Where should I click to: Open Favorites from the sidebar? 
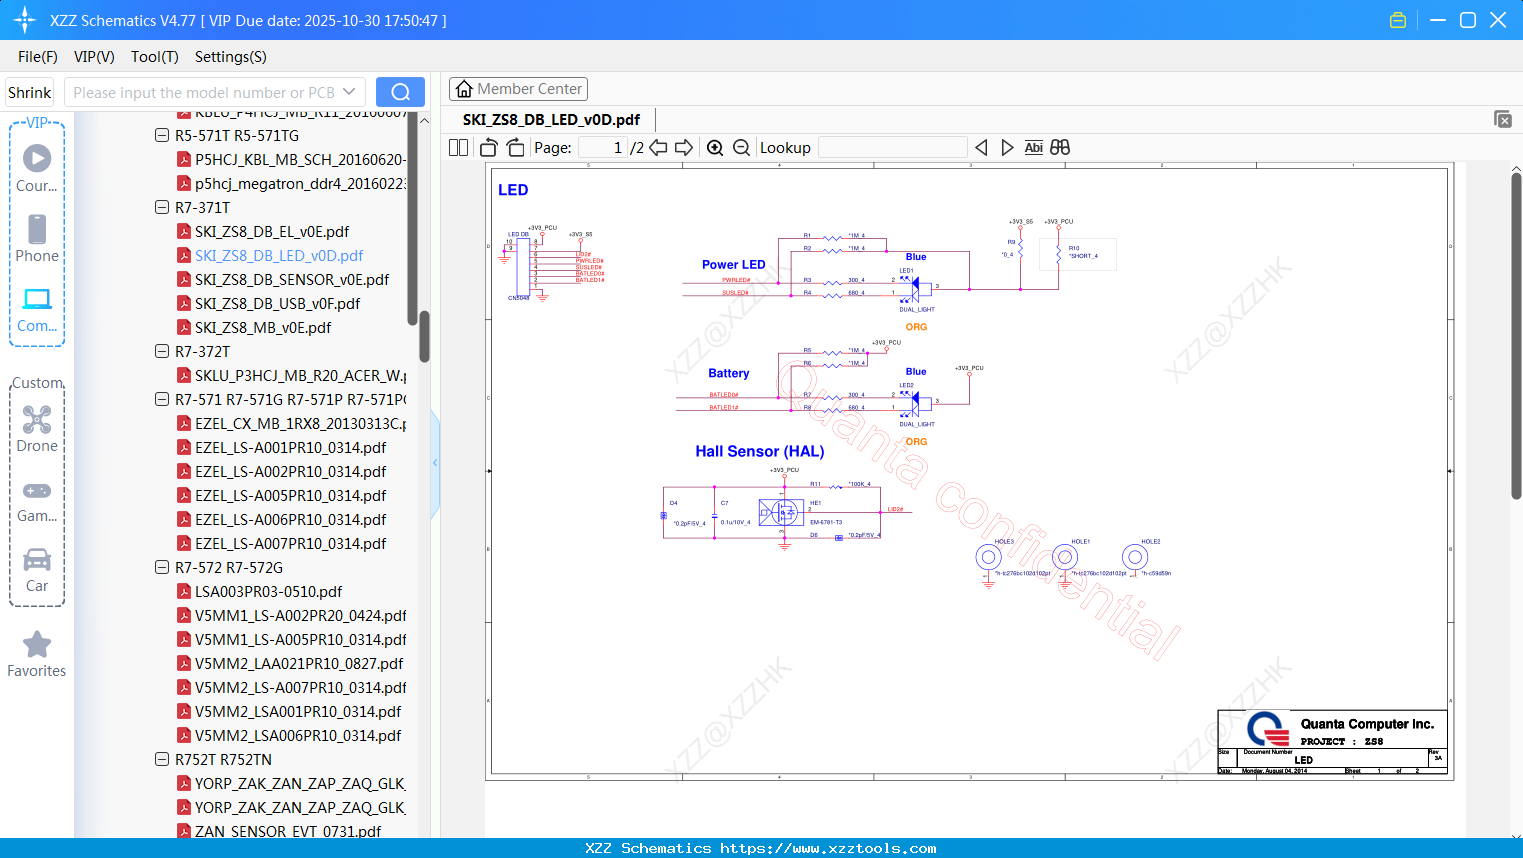(37, 655)
